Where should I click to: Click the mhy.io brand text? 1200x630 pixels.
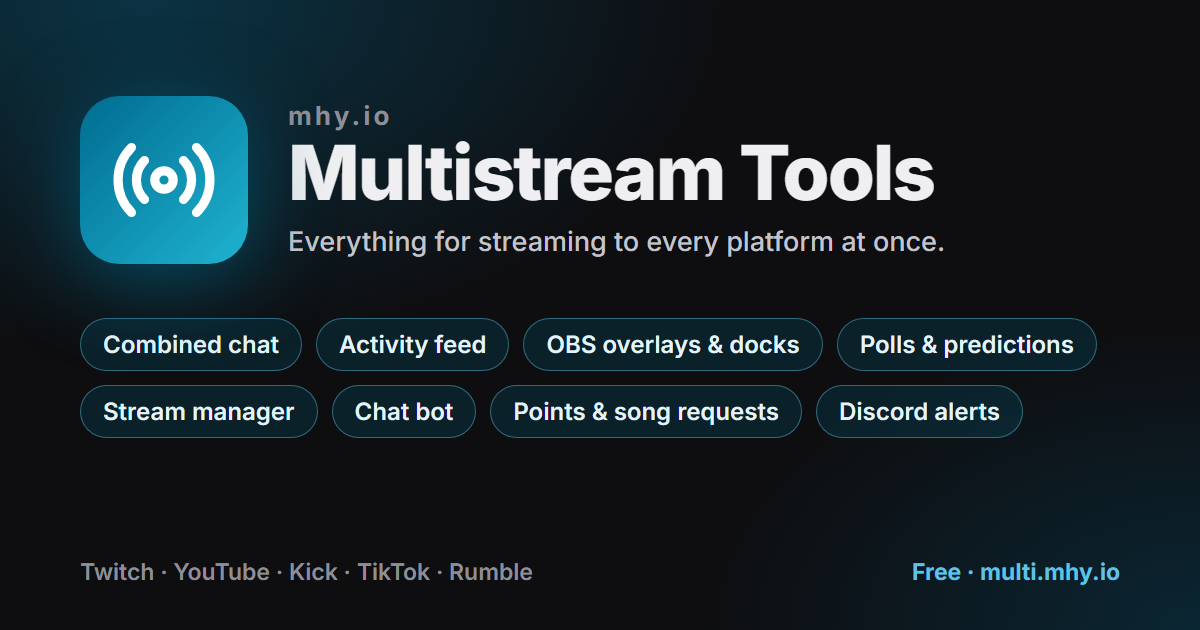(339, 117)
